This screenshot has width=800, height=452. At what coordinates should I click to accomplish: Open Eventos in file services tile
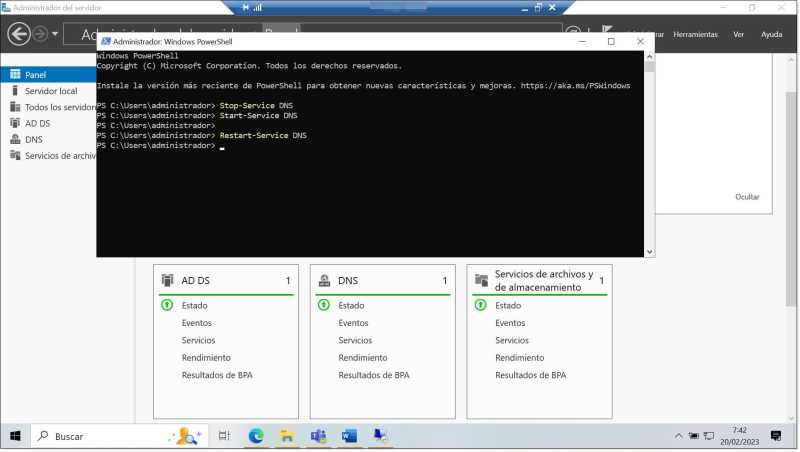(510, 323)
